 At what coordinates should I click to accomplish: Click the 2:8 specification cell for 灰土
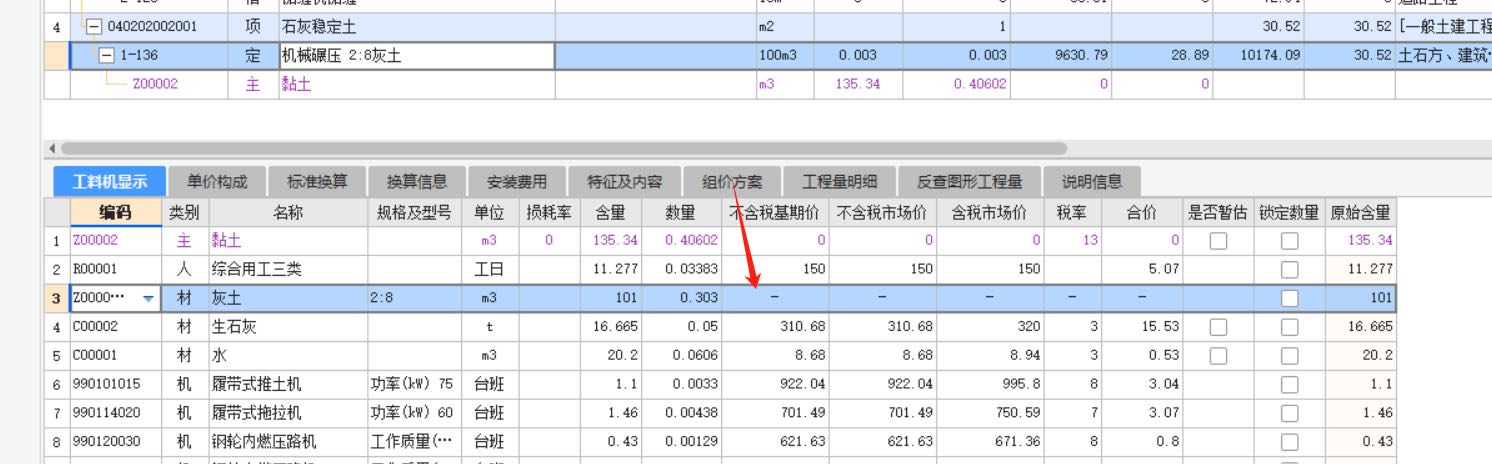click(x=414, y=298)
